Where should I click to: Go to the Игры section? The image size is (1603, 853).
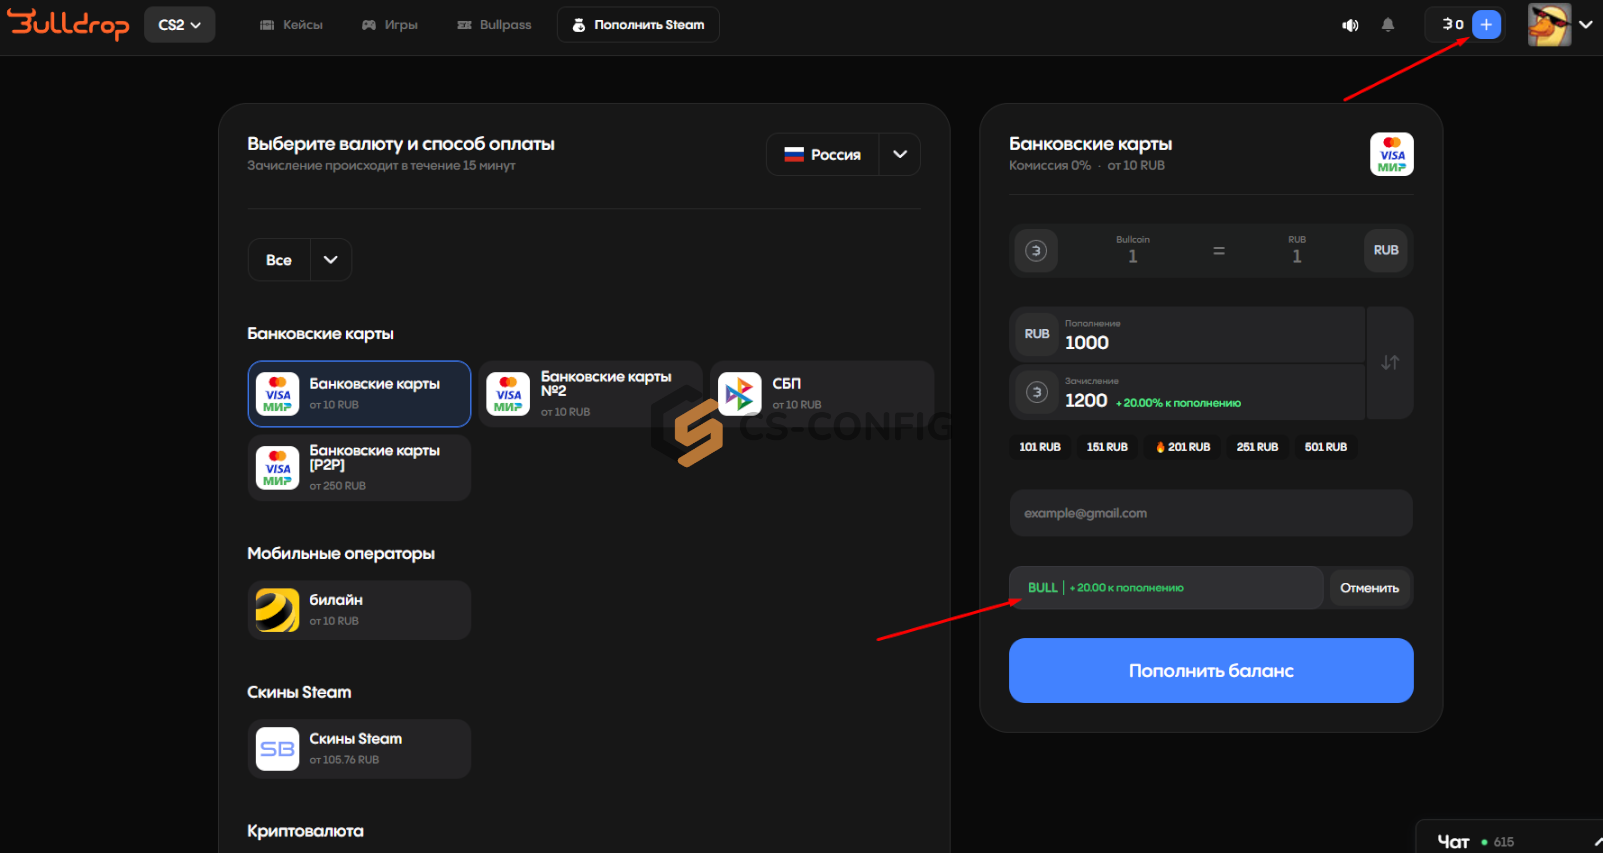[x=390, y=25]
